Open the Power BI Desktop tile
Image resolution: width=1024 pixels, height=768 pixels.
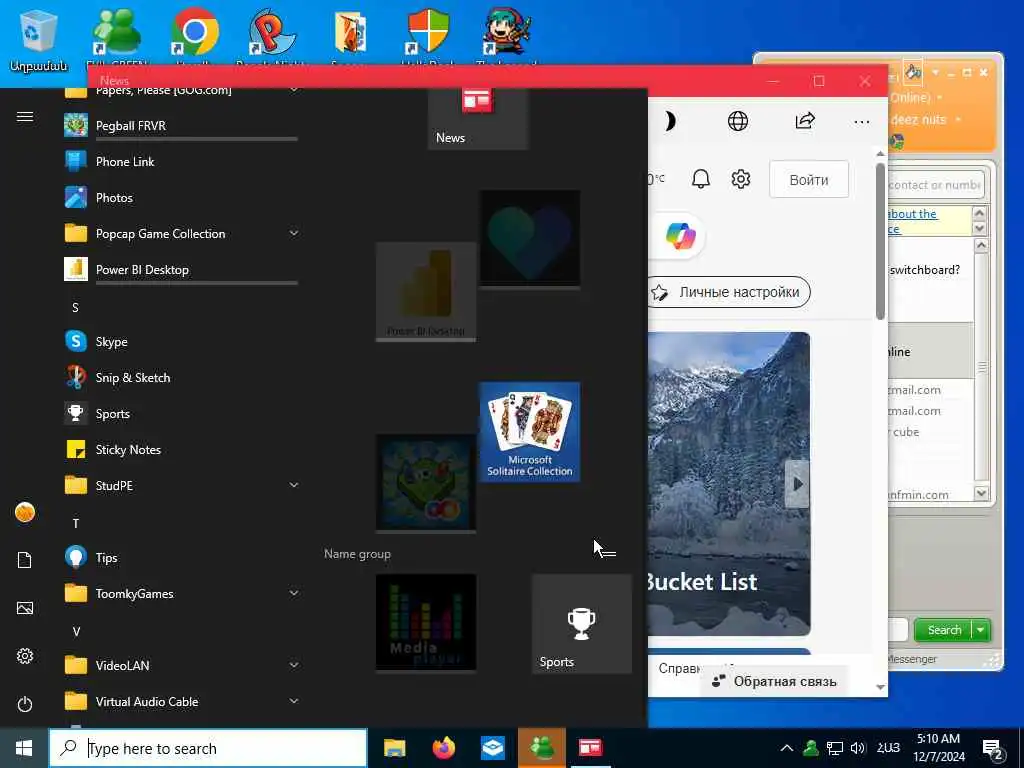pyautogui.click(x=426, y=291)
